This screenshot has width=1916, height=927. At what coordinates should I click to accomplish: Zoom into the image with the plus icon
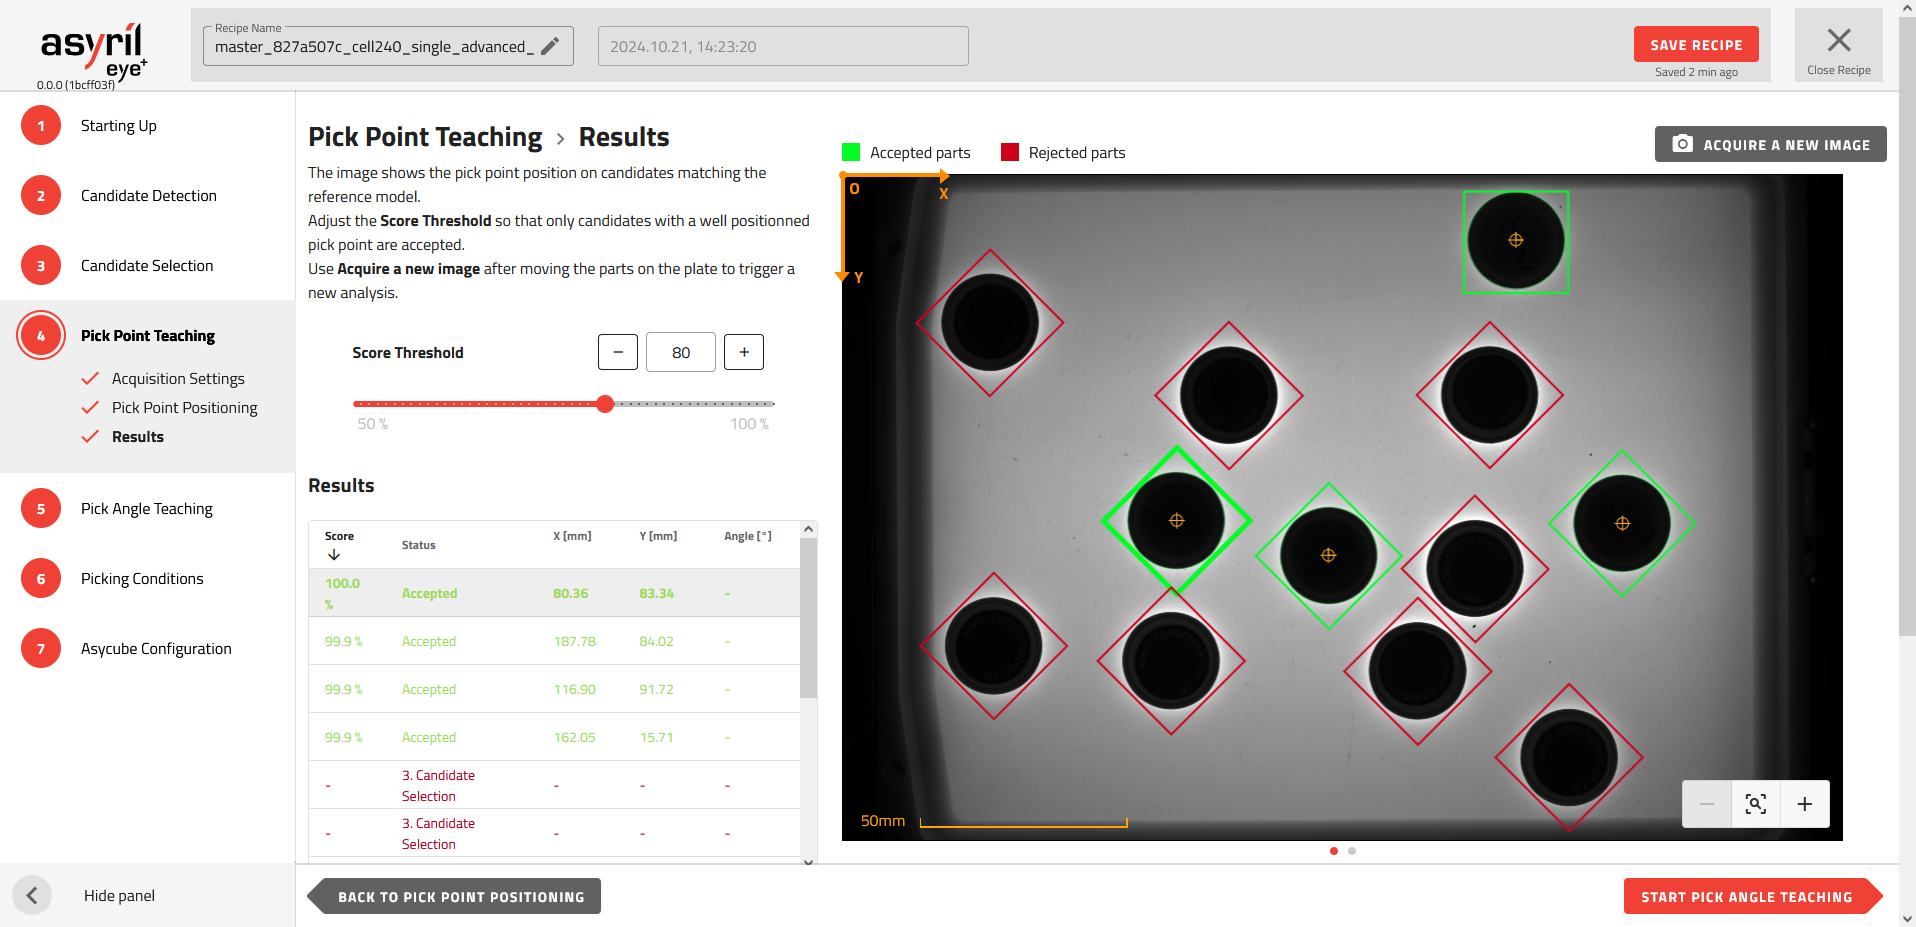tap(1804, 803)
